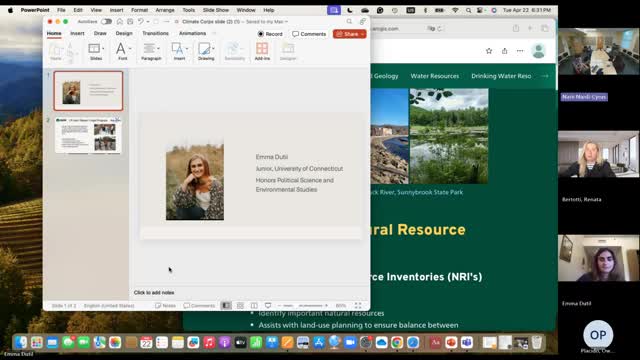Switch to the Design ribbon tab
640x360 pixels.
tap(124, 33)
